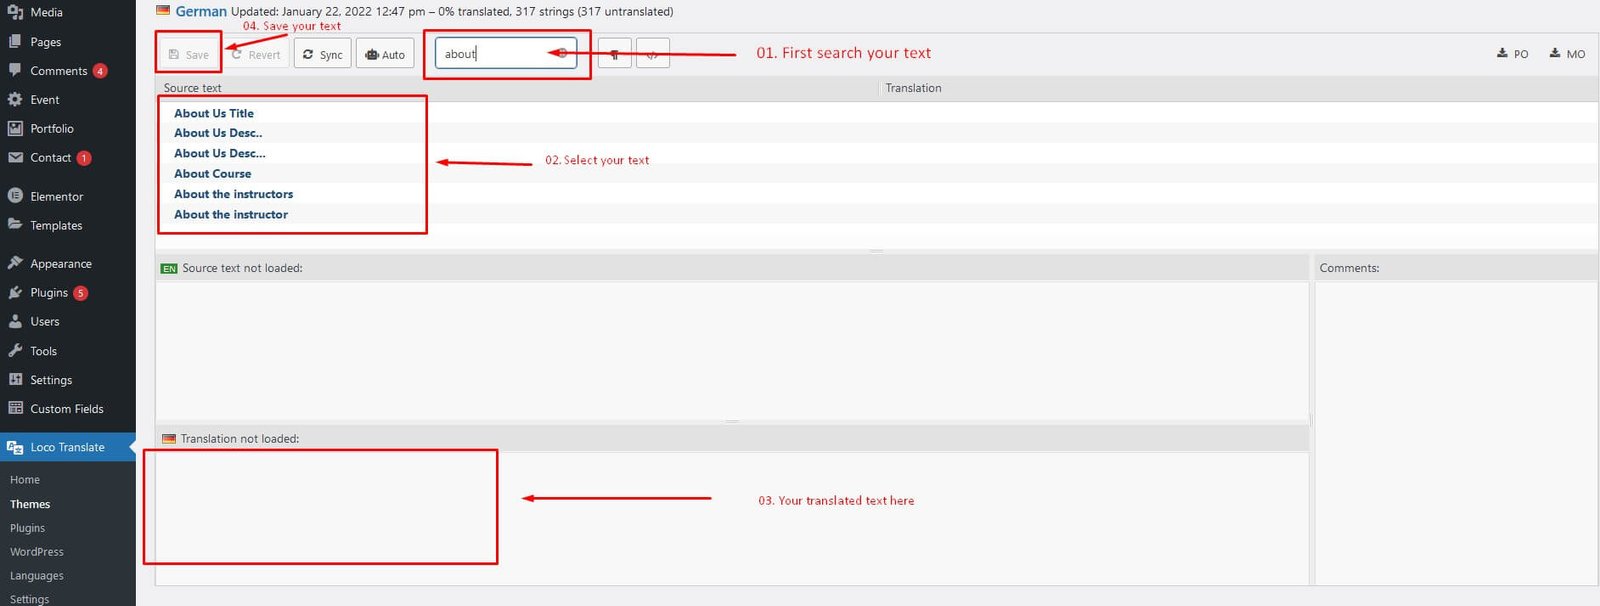Toggle code view with the angle brackets button
The image size is (1600, 606).
tap(652, 55)
